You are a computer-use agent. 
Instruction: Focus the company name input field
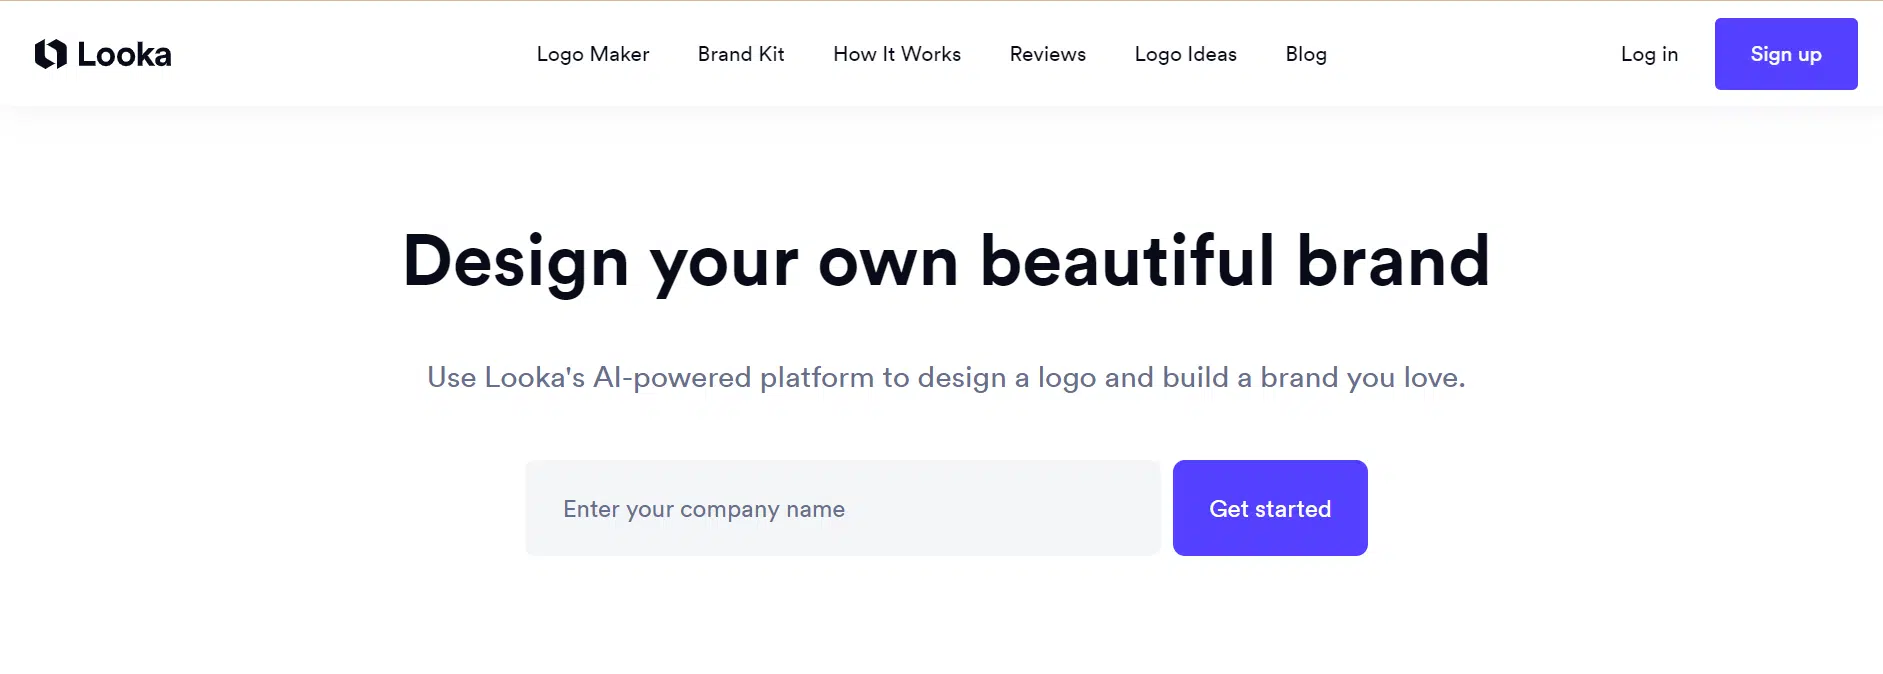pyautogui.click(x=842, y=508)
